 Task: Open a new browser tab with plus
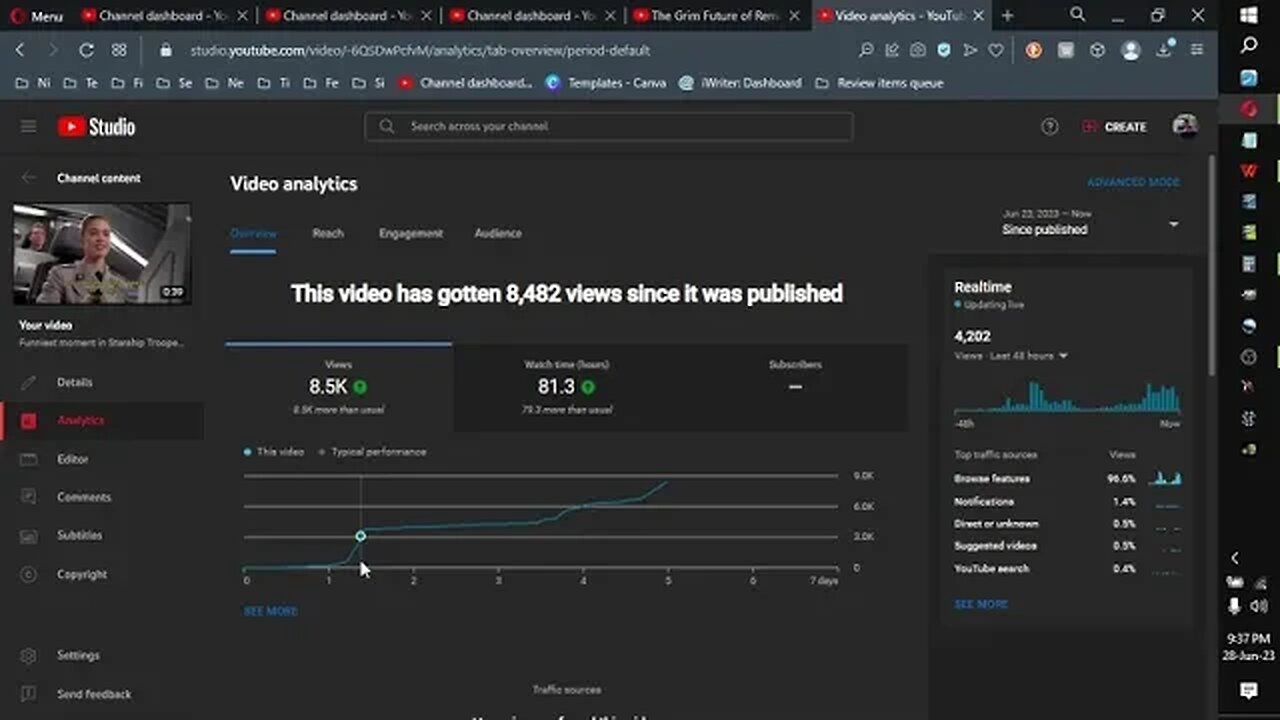(1007, 16)
